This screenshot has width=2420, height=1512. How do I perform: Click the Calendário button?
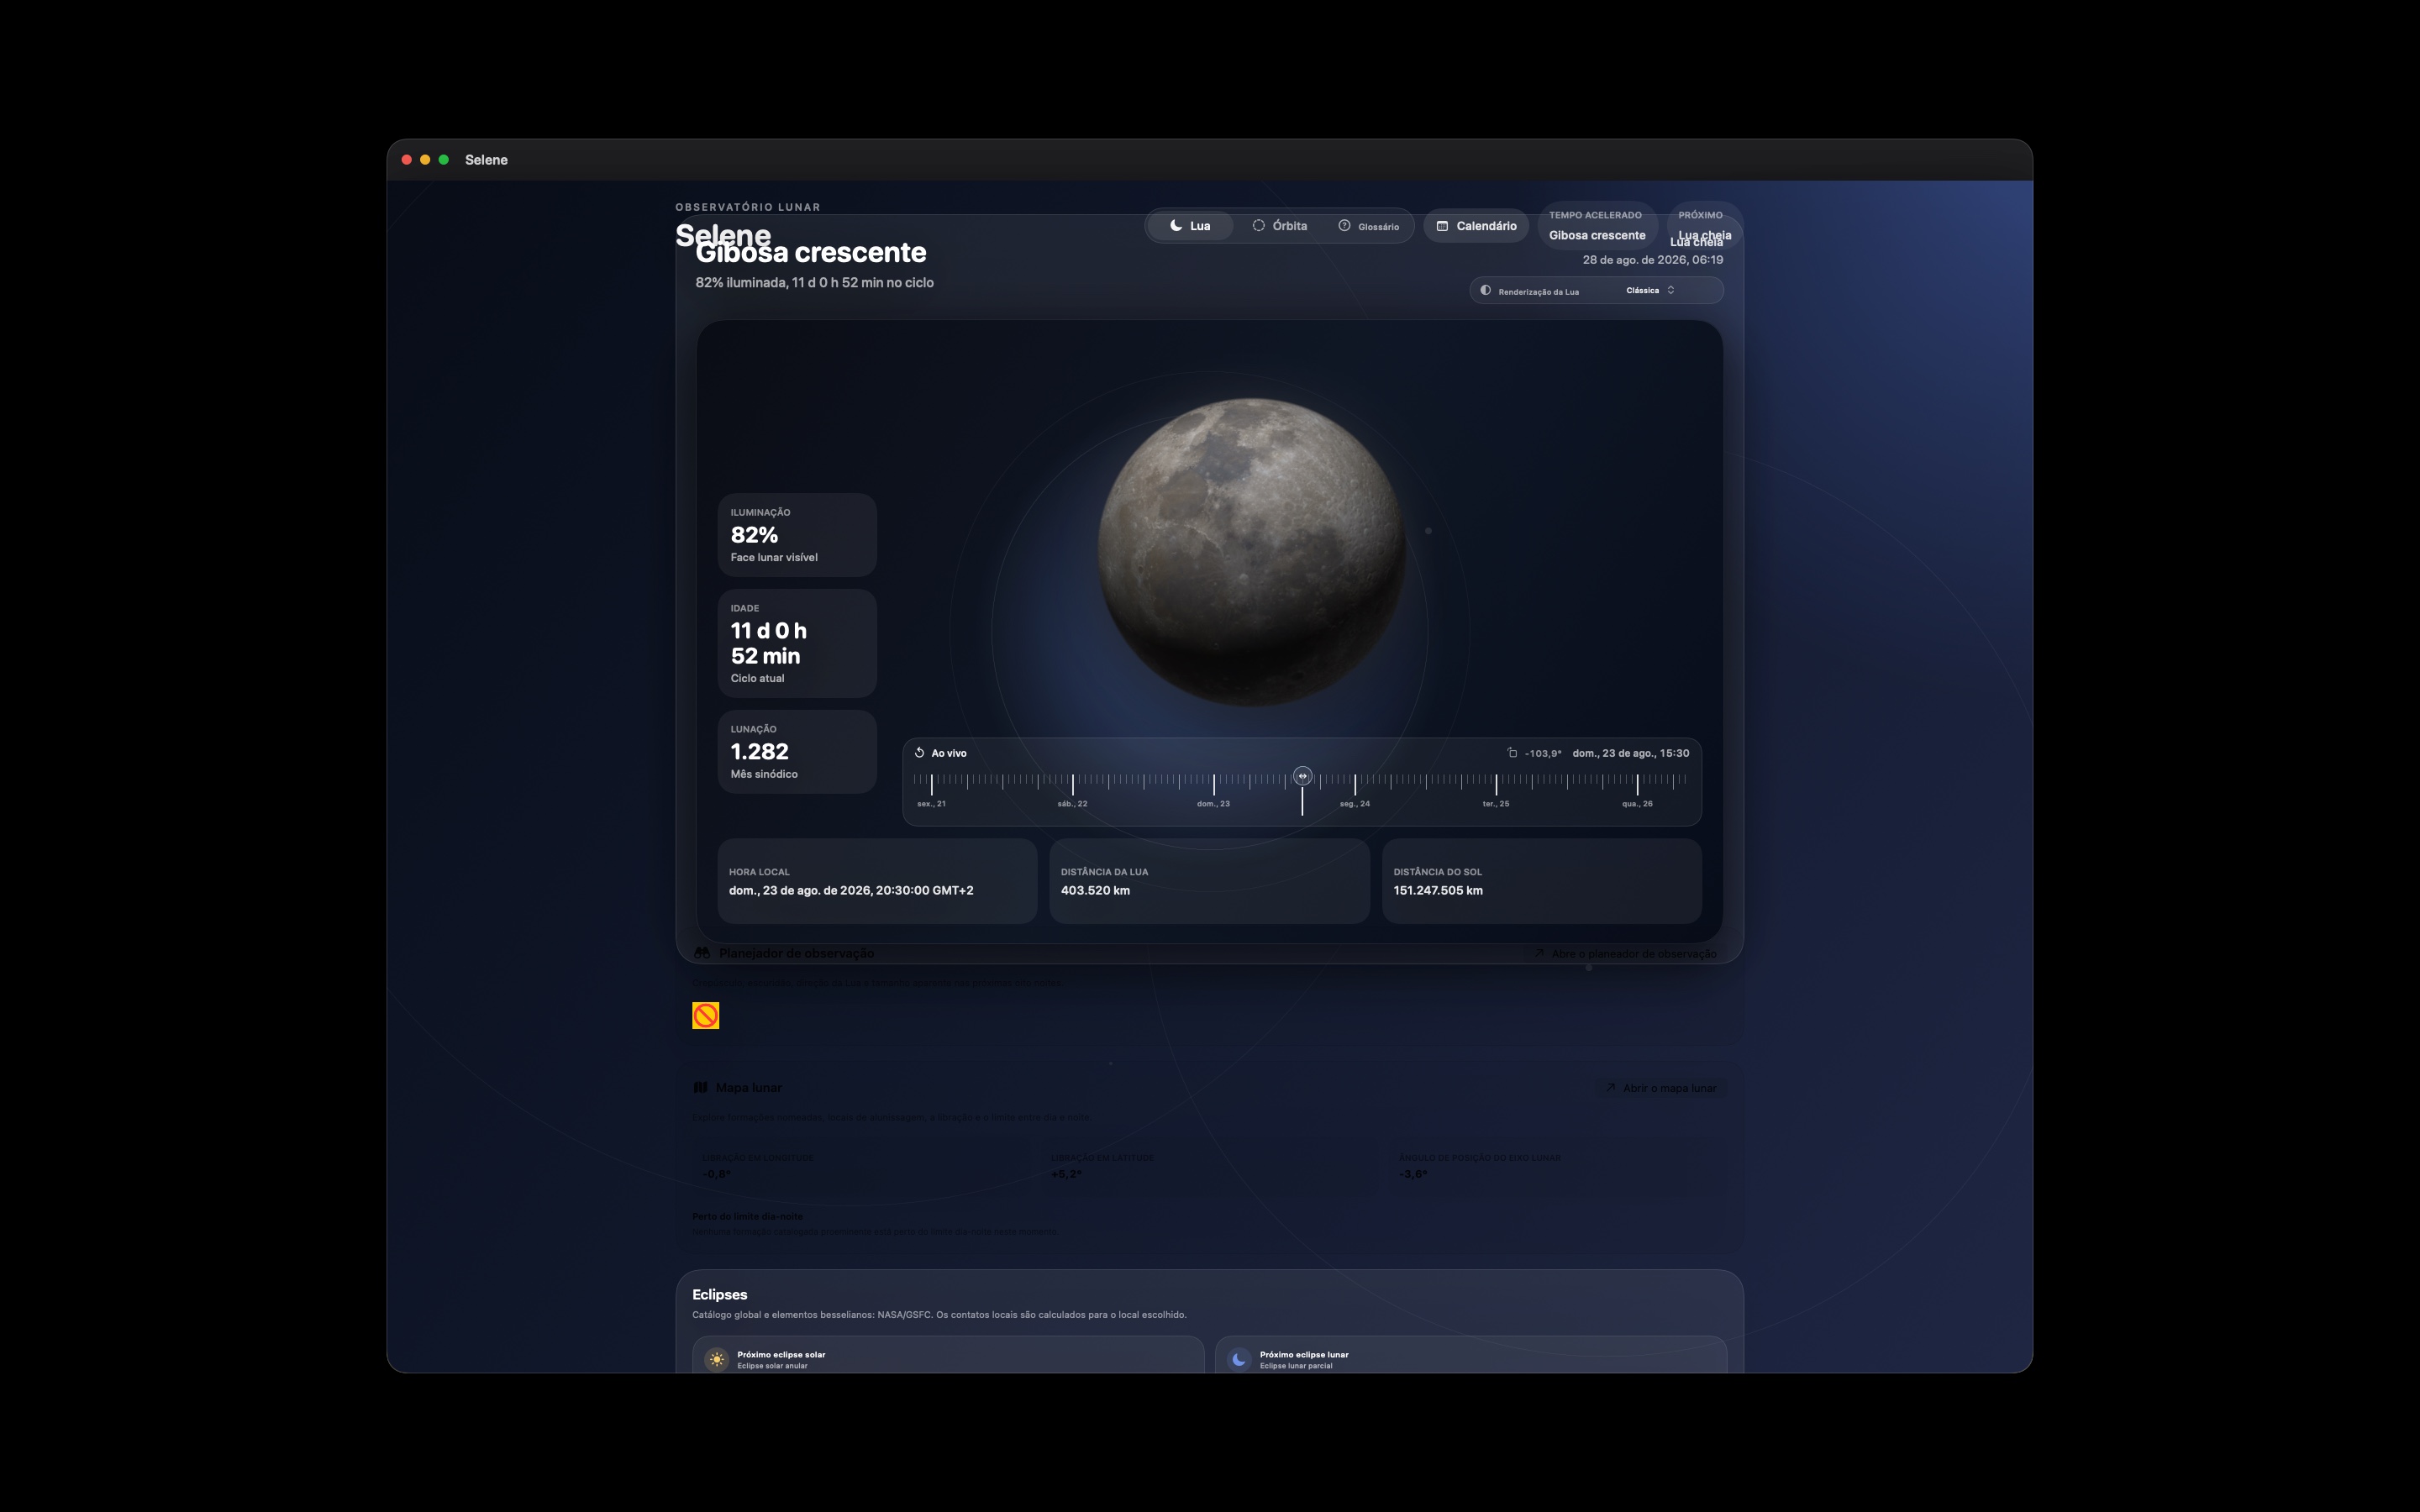pyautogui.click(x=1476, y=226)
